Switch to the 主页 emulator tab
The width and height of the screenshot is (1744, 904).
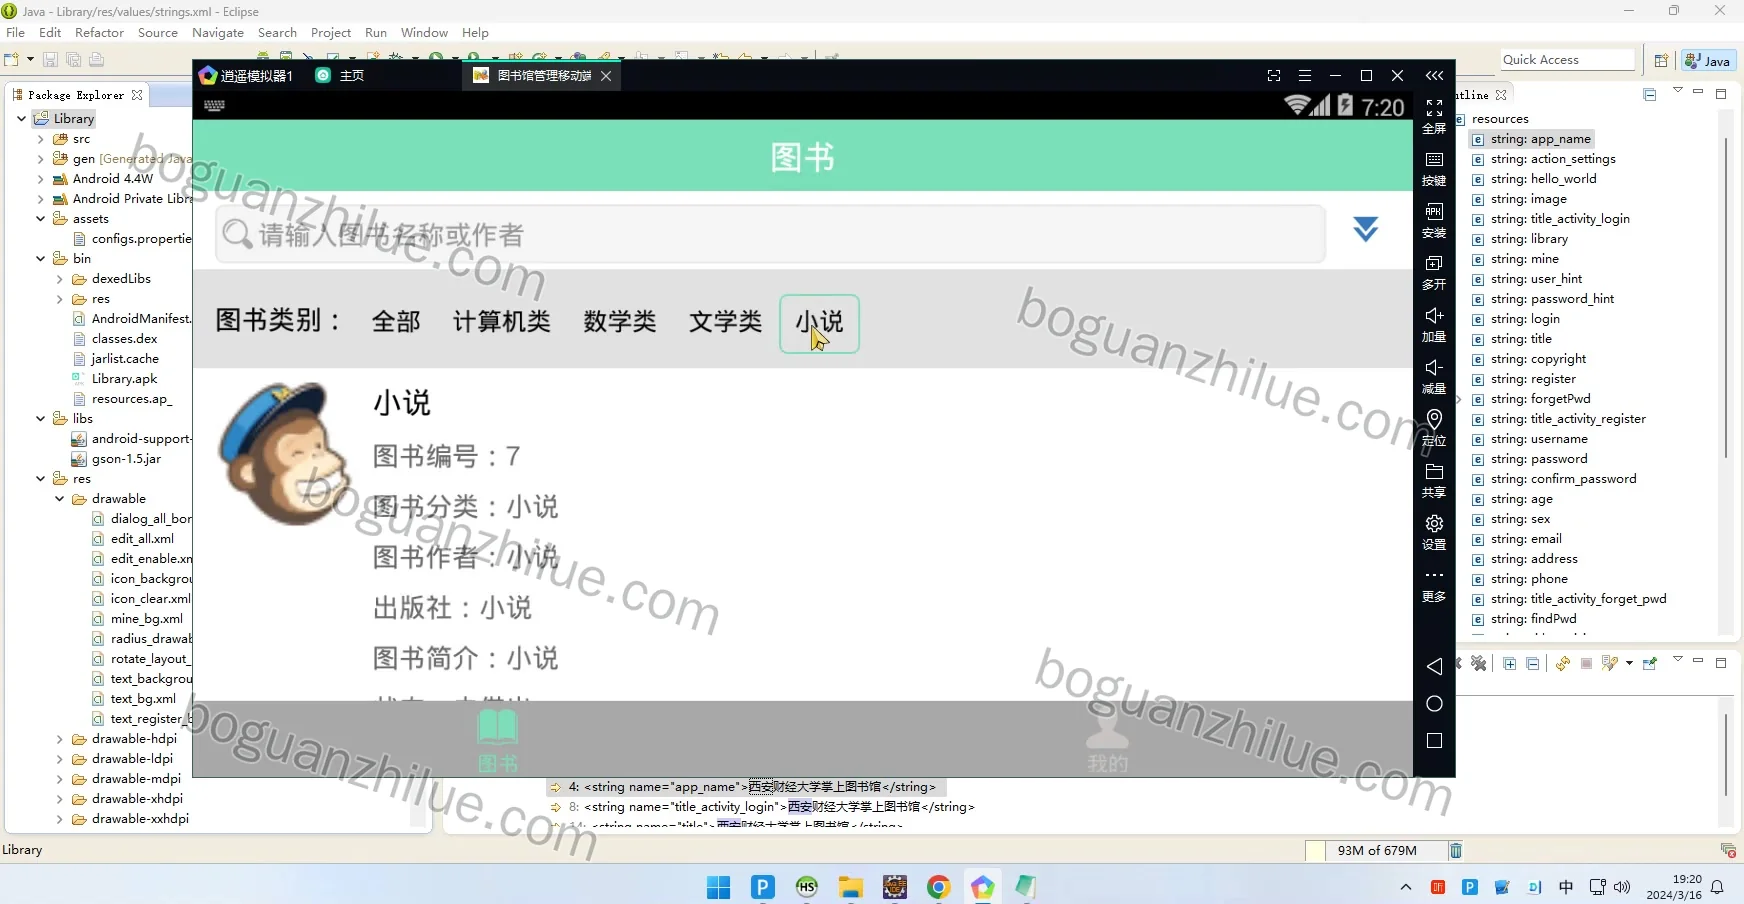point(340,76)
